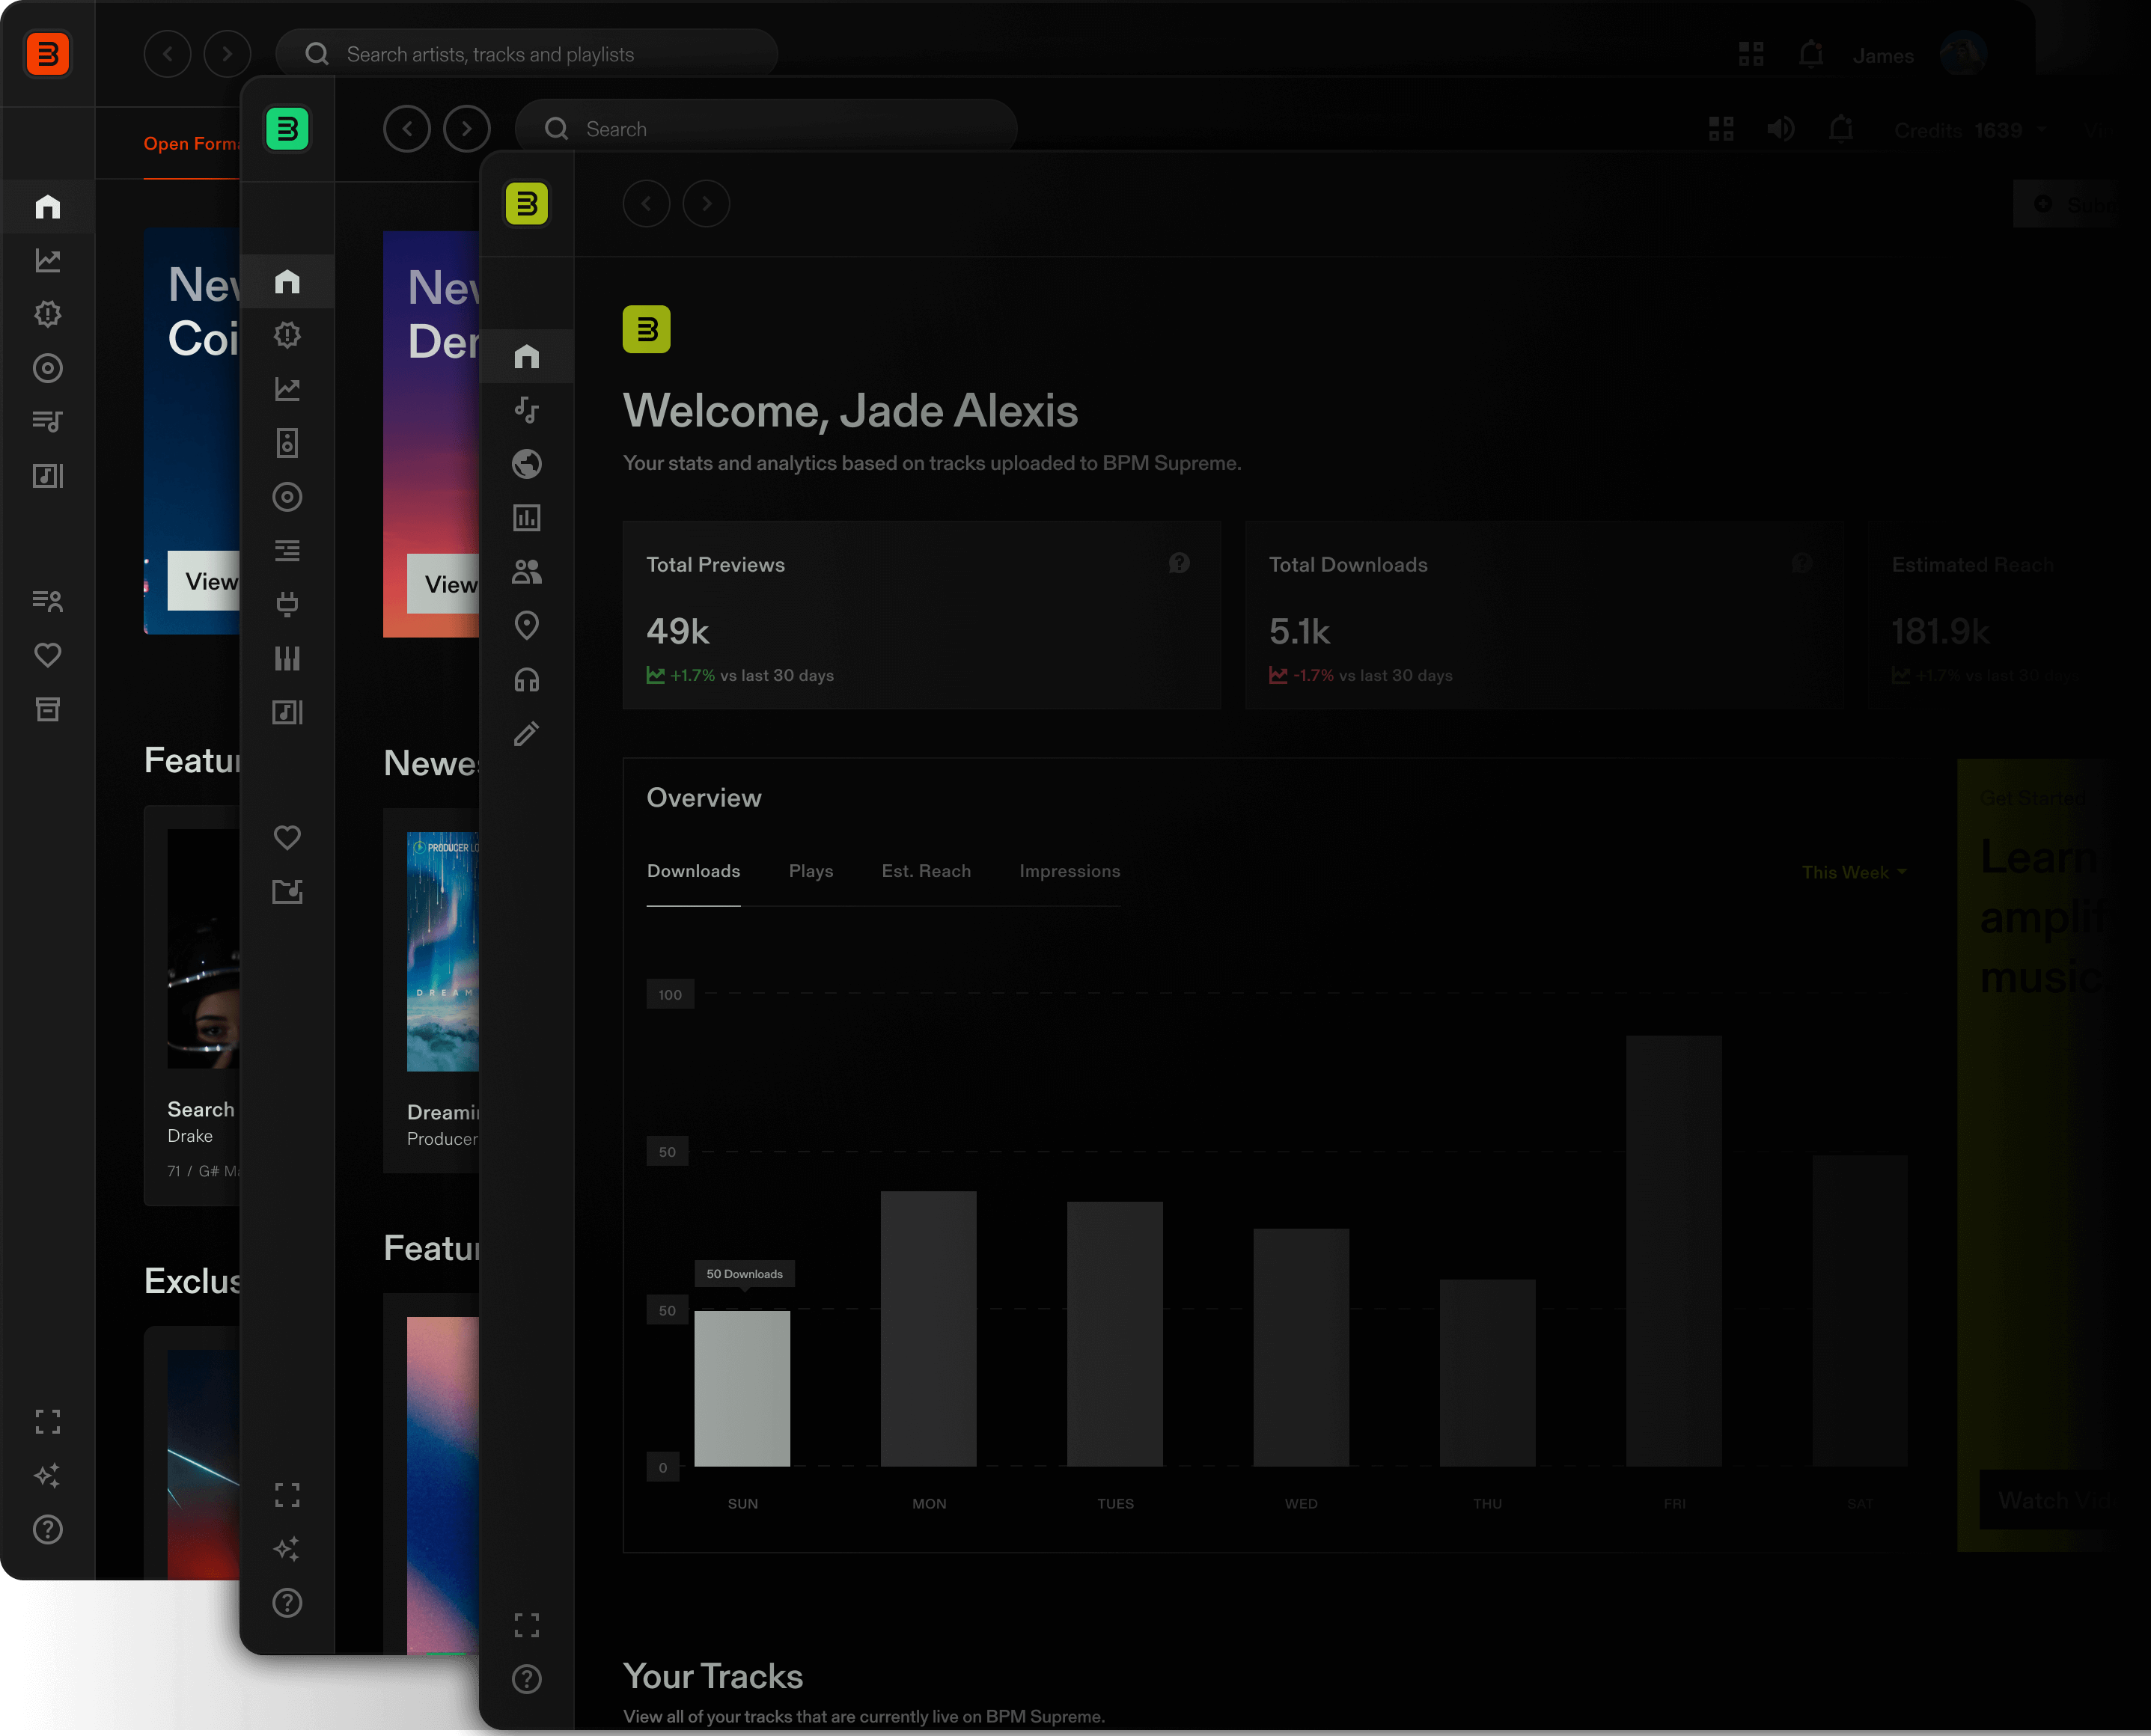2151x1736 pixels.
Task: Go back in the middle window
Action: 407,129
